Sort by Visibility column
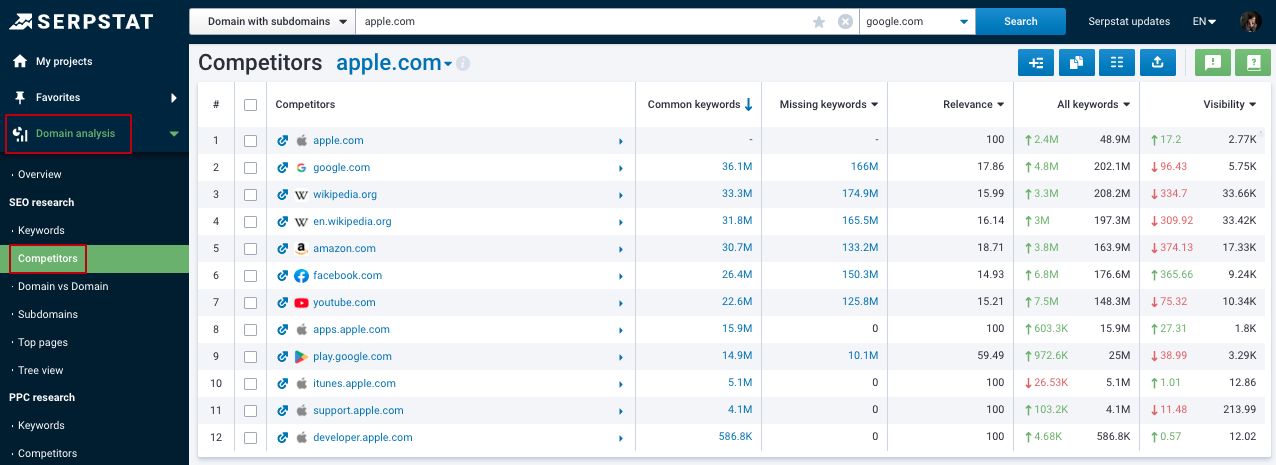Viewport: 1276px width, 465px height. (1230, 105)
